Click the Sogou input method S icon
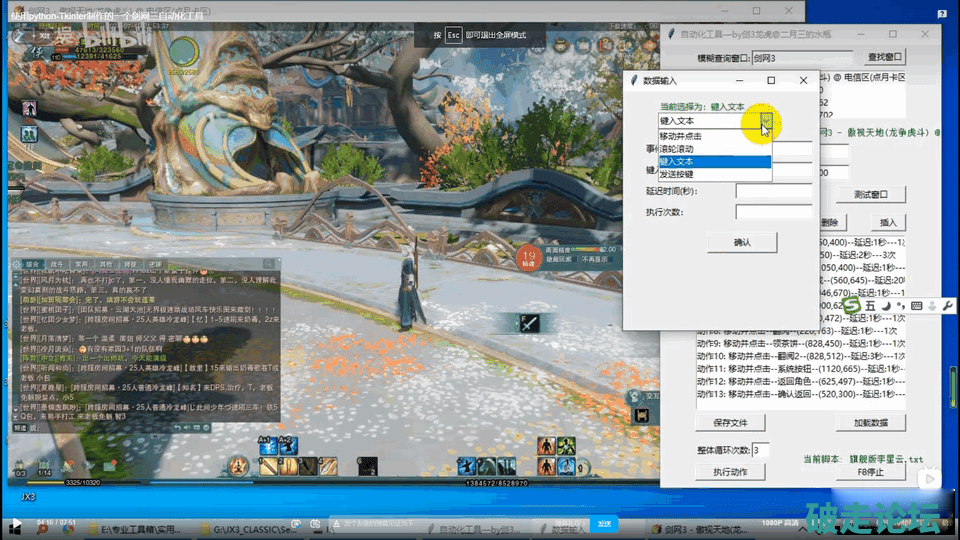The height and width of the screenshot is (540, 960). tap(852, 305)
